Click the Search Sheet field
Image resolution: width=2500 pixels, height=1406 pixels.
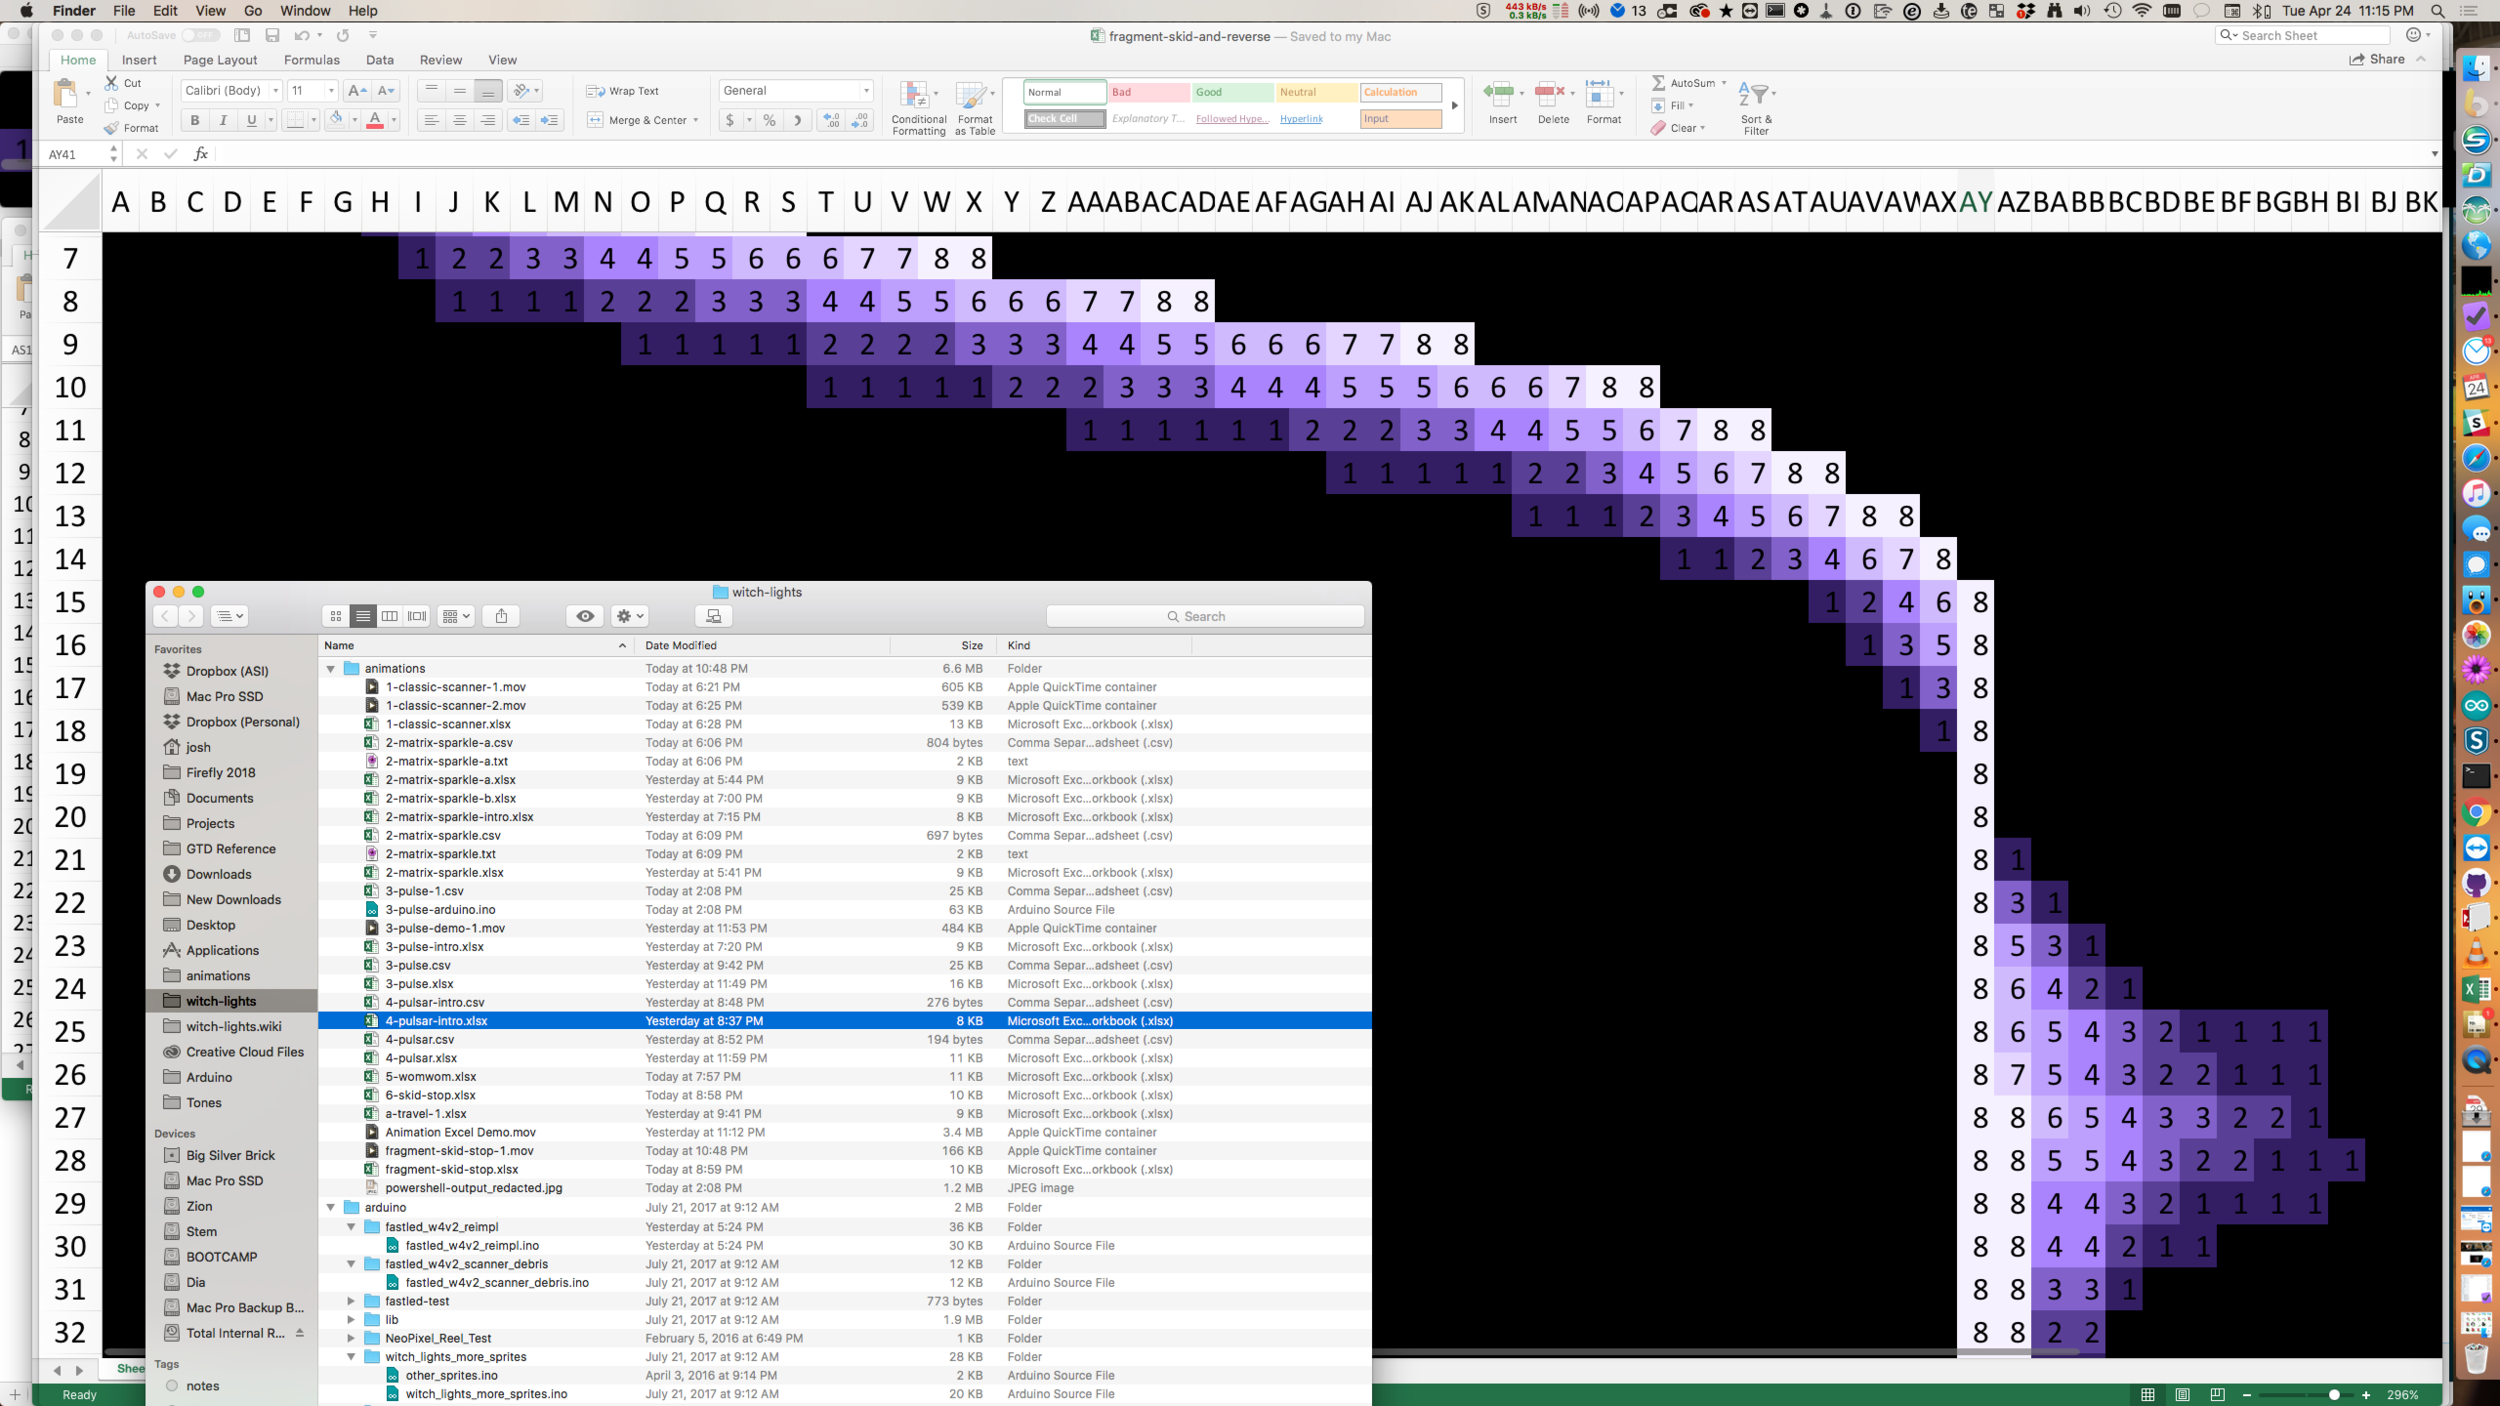2305,35
